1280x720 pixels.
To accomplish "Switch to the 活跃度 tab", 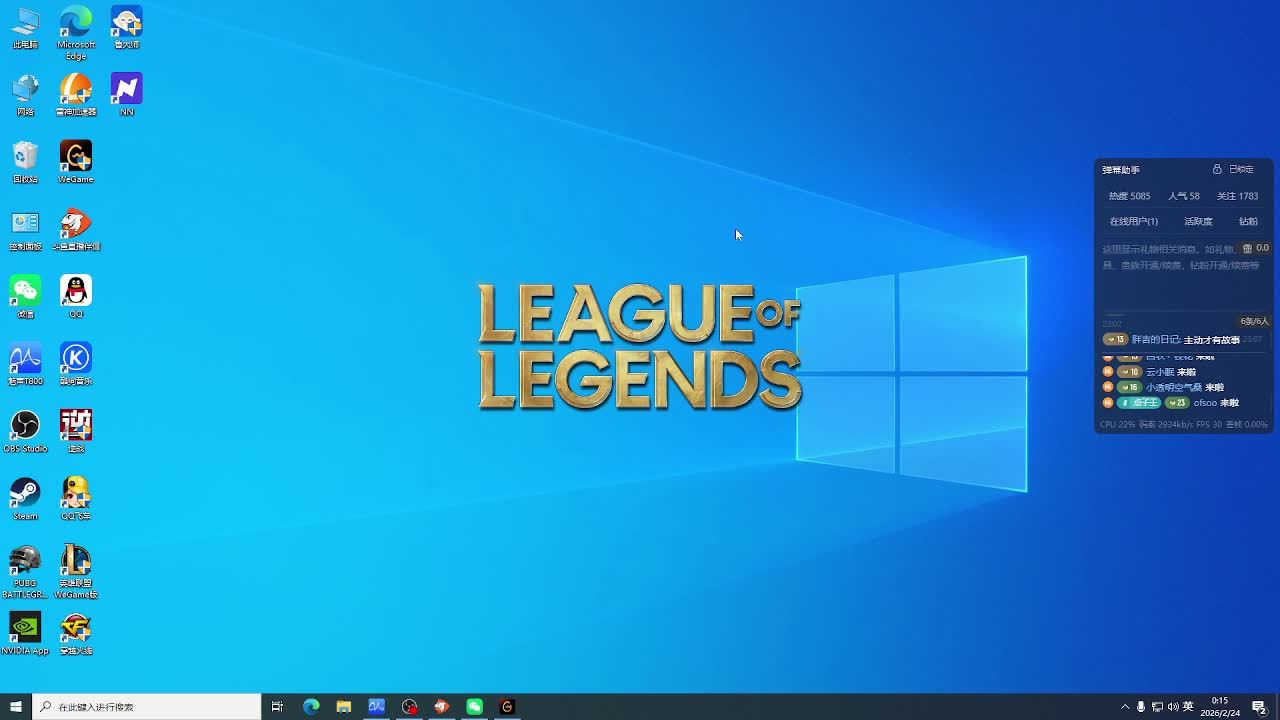I will 1198,222.
